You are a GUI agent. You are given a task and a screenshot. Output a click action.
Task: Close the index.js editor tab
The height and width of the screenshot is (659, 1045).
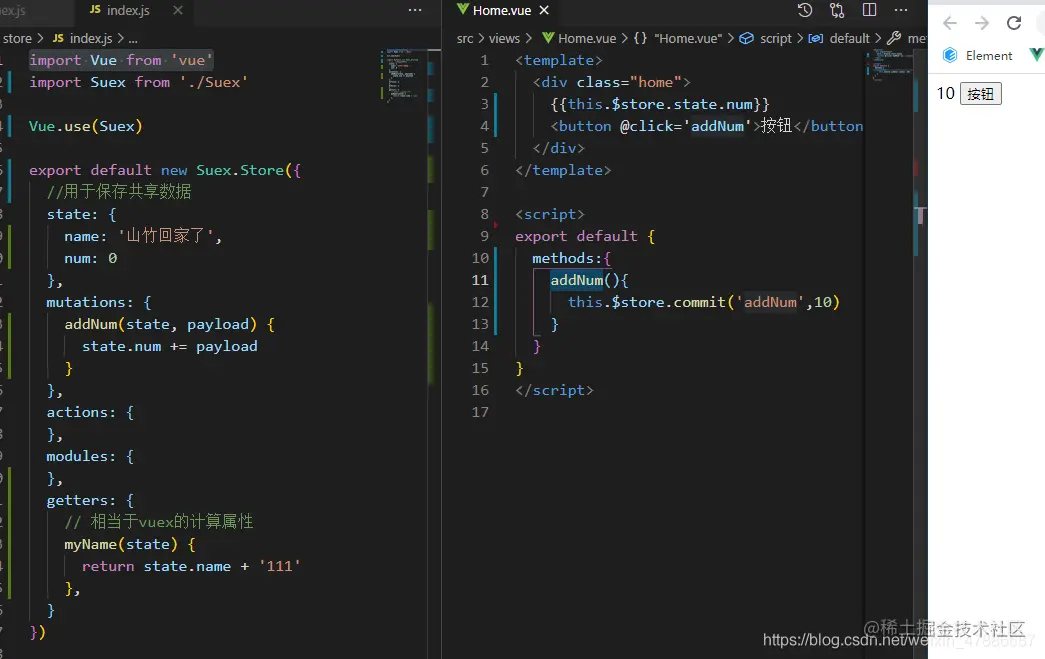(x=177, y=10)
